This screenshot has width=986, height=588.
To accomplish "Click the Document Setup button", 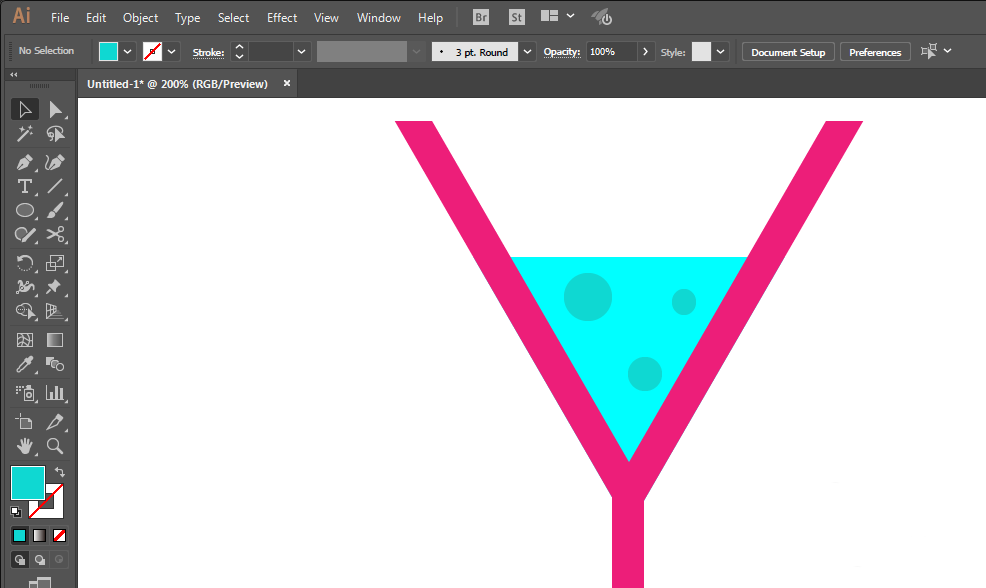I will pos(788,52).
